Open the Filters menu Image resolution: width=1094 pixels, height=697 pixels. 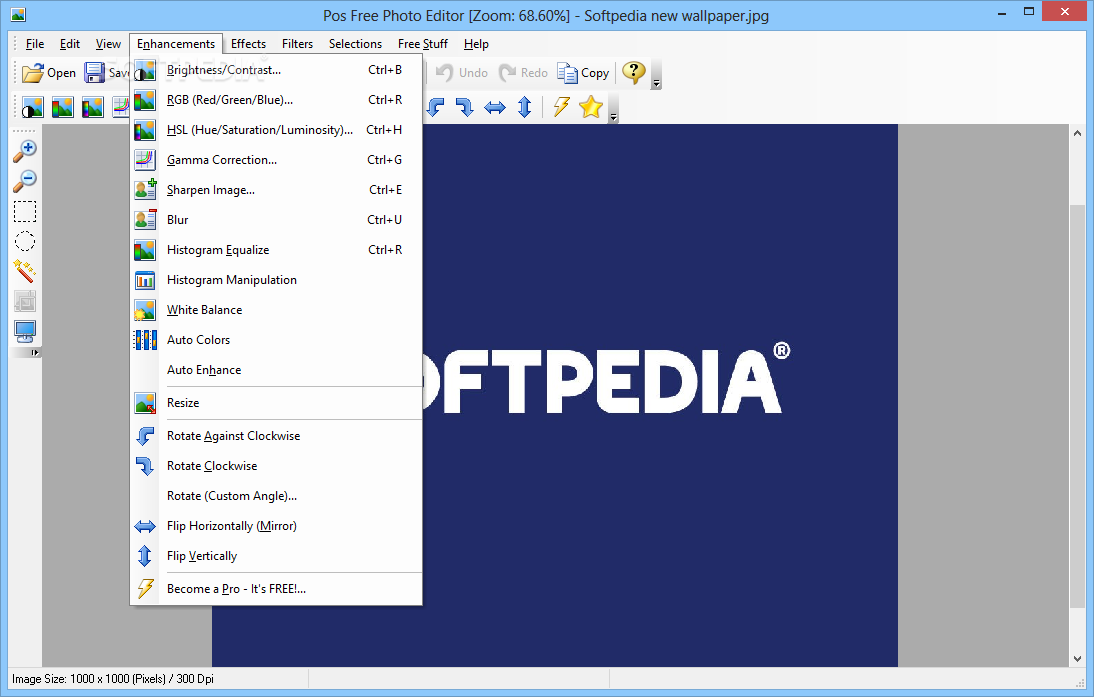pyautogui.click(x=297, y=44)
